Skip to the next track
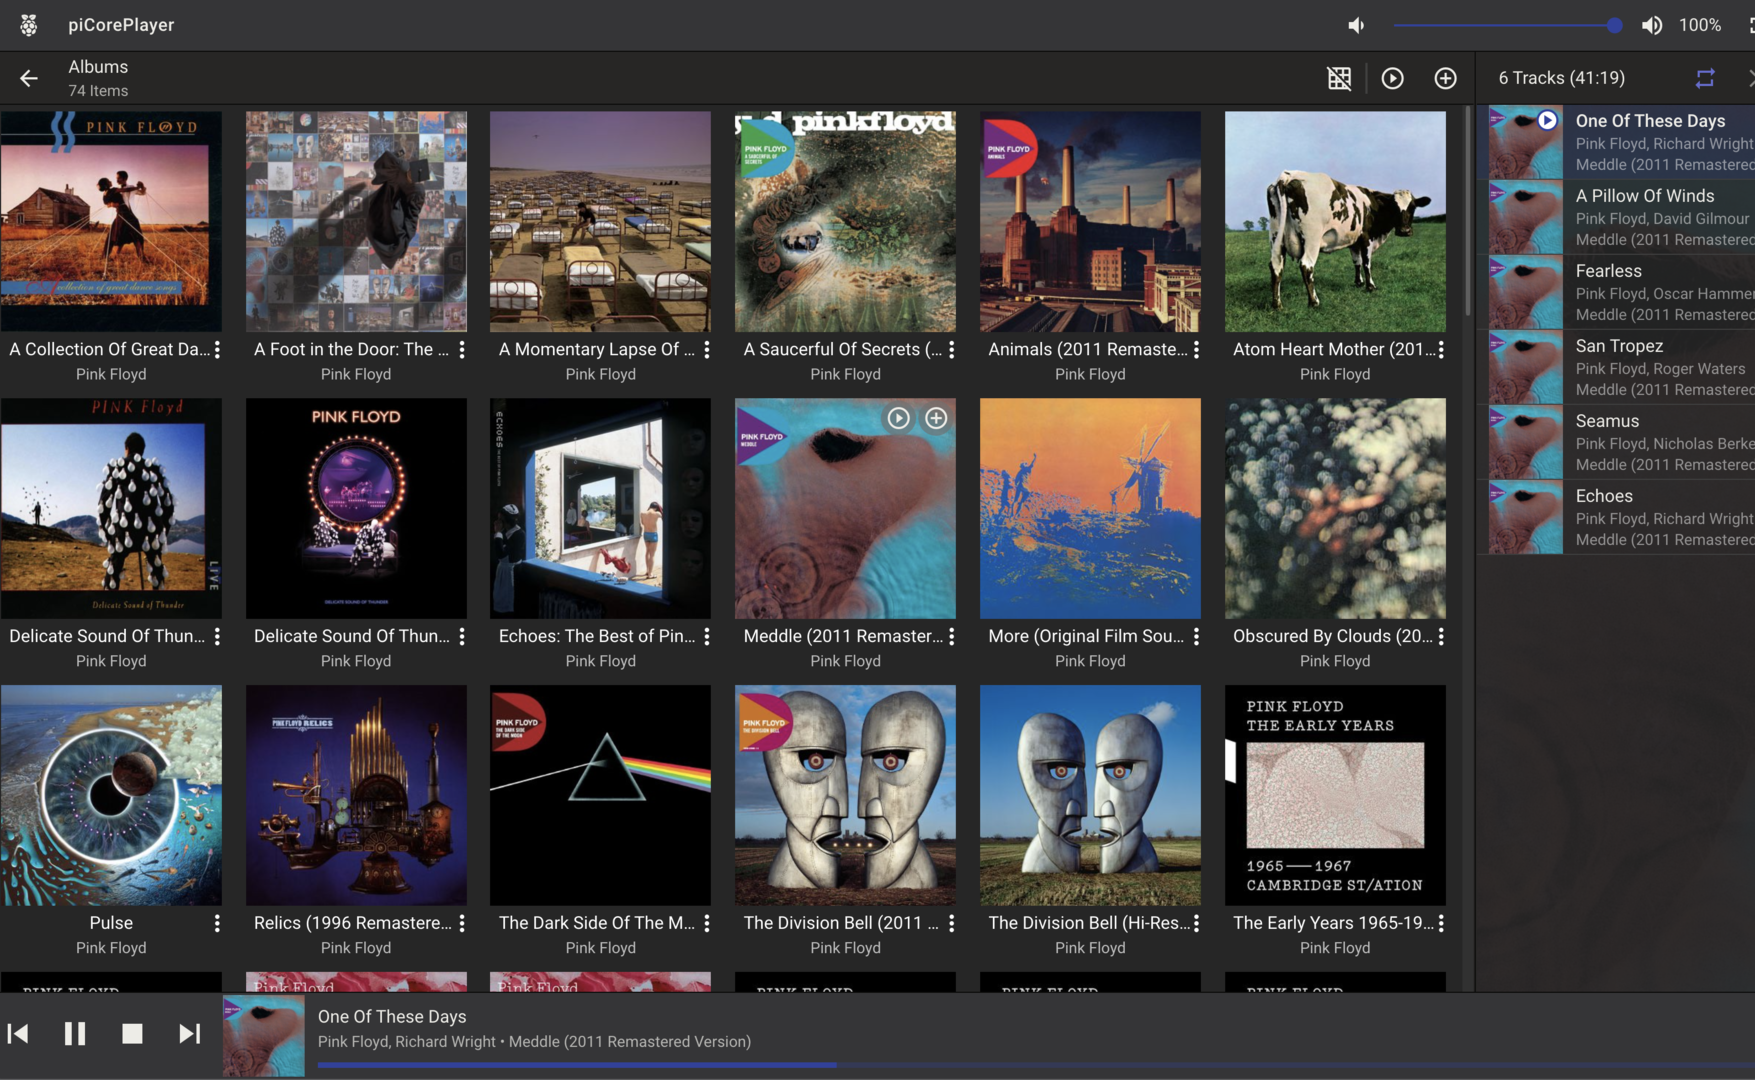 [189, 1033]
